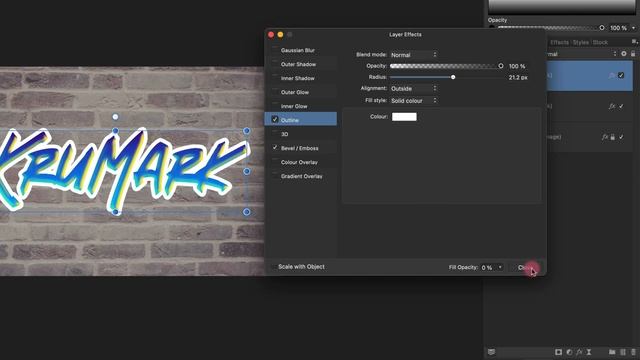Click the panel Opacity 100 % value

point(618,28)
